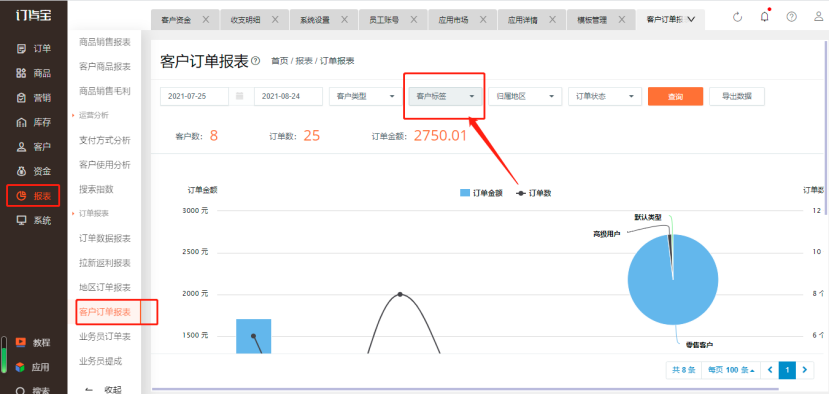The image size is (829, 394).
Task: Select page 1 in pagination
Action: coord(787,370)
